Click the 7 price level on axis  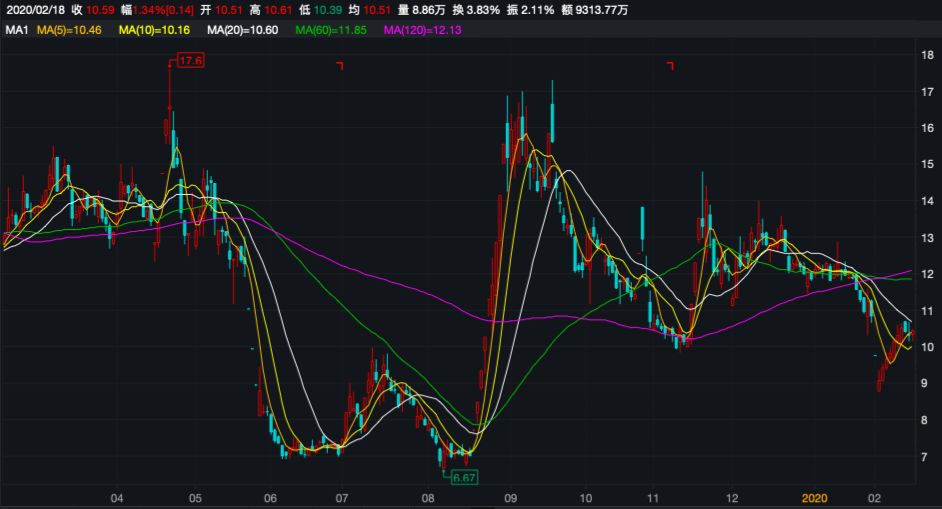tap(924, 457)
